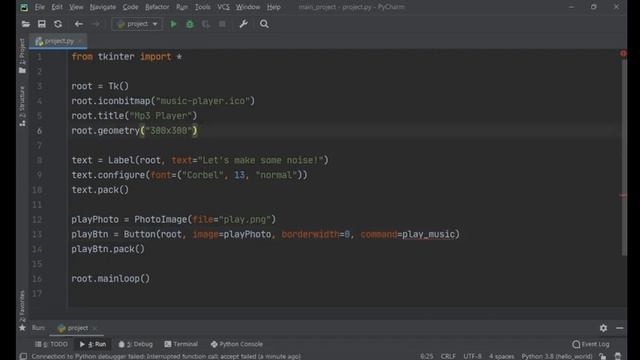Click the root.mainloop() code on line 16
This screenshot has height=360, width=640.
point(111,279)
